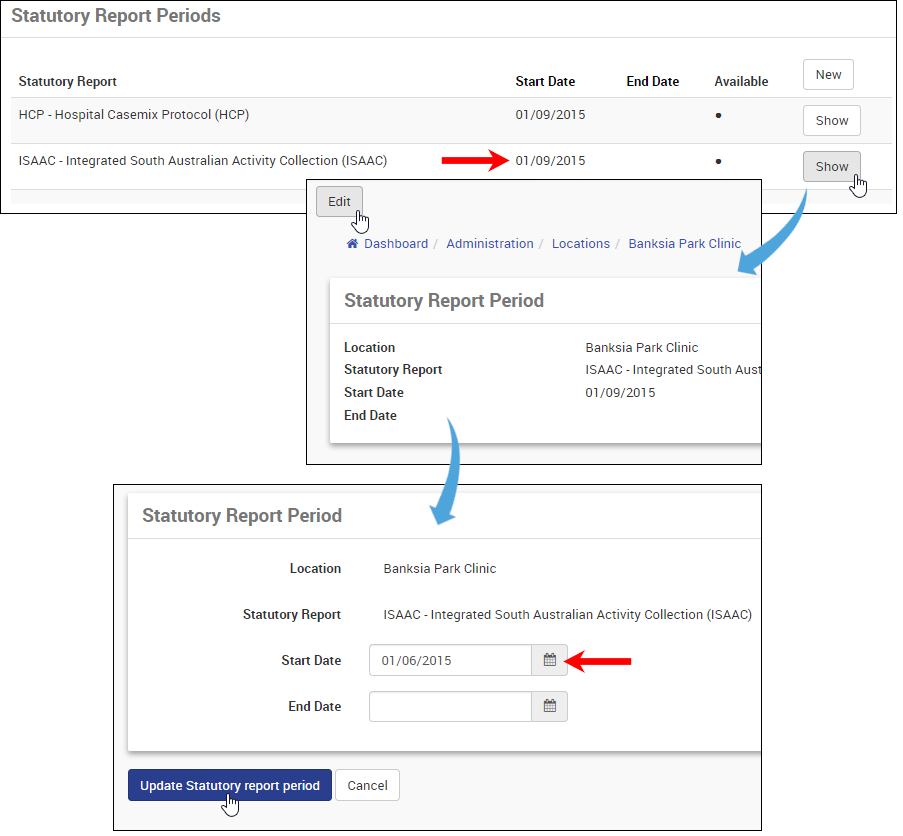The image size is (903, 836).
Task: Open the End Date calendar picker
Action: [x=549, y=706]
